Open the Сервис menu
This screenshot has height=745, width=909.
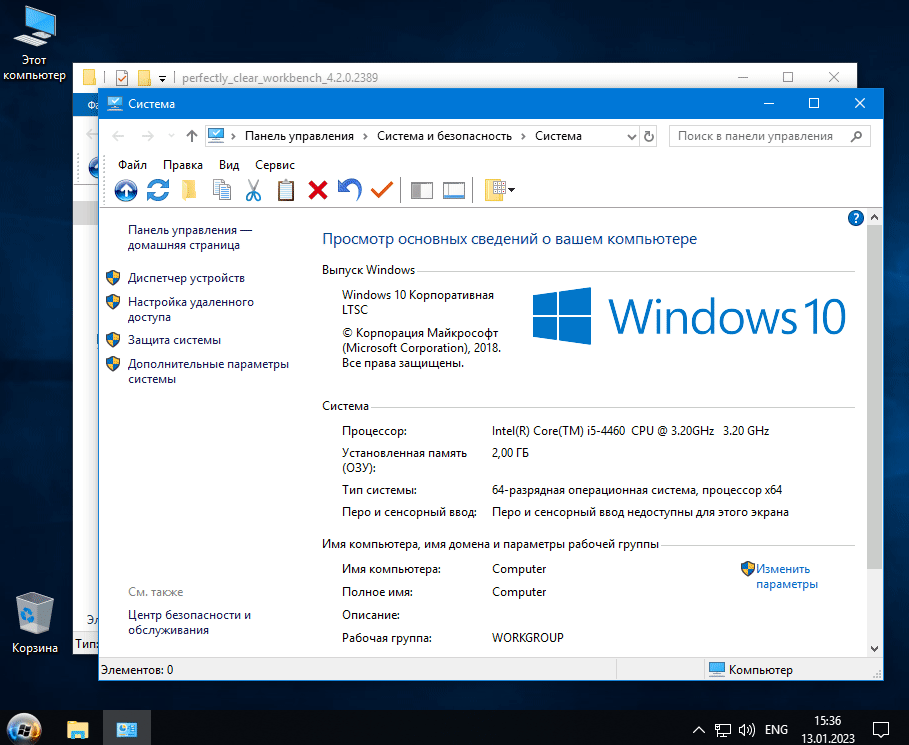pyautogui.click(x=275, y=165)
